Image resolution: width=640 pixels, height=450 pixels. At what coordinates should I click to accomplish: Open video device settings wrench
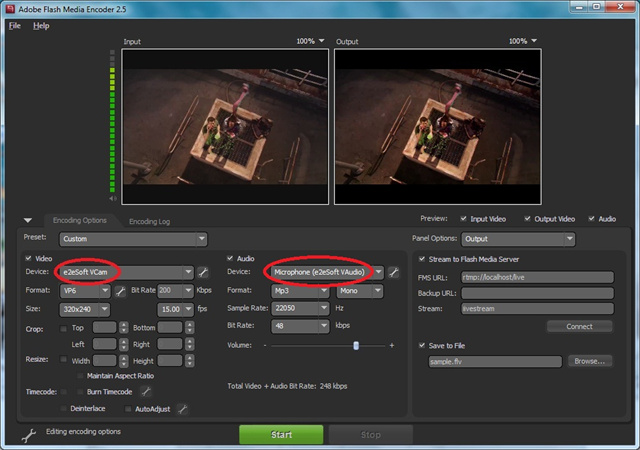203,272
